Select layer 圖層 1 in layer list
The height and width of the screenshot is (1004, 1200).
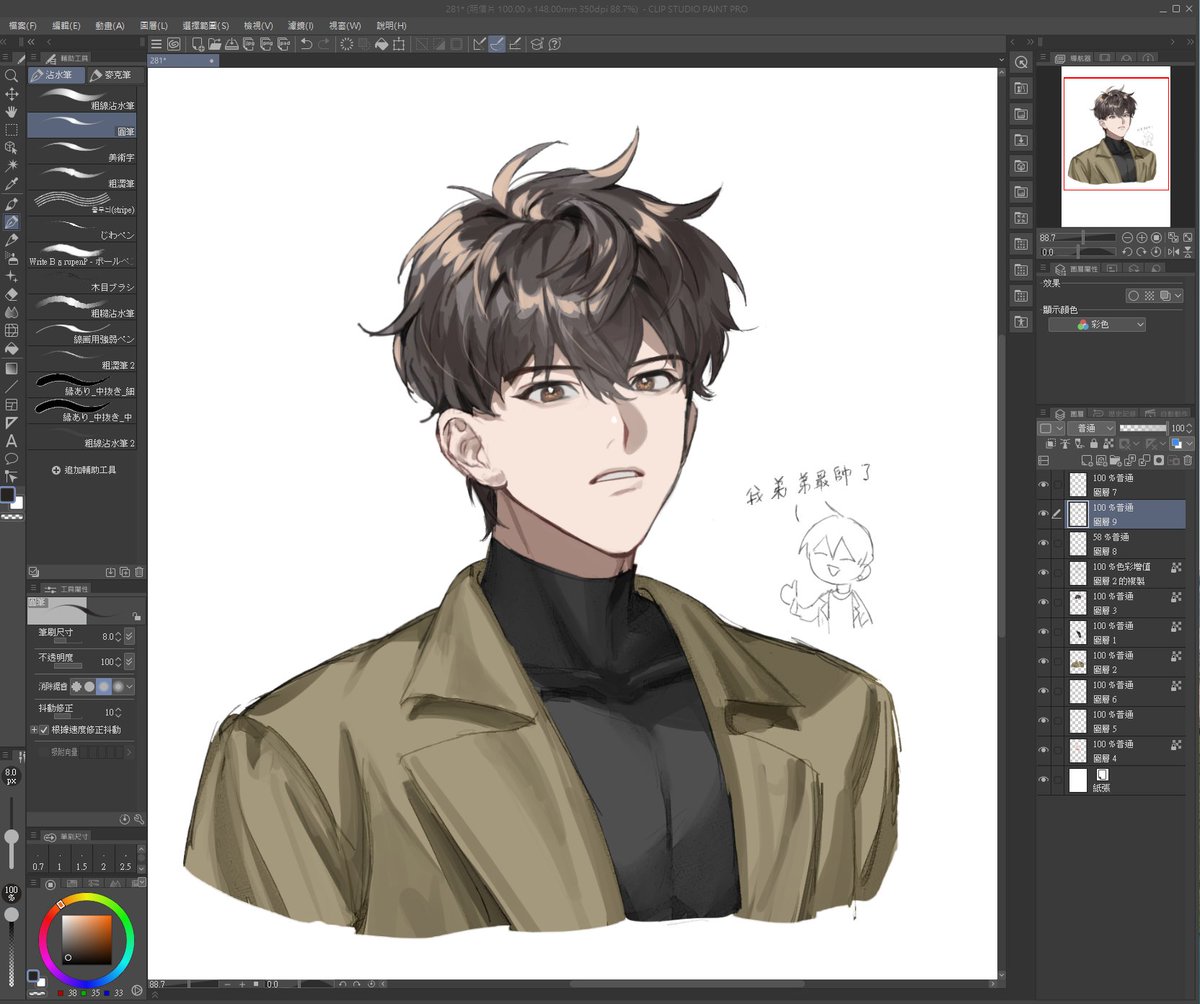(1127, 632)
